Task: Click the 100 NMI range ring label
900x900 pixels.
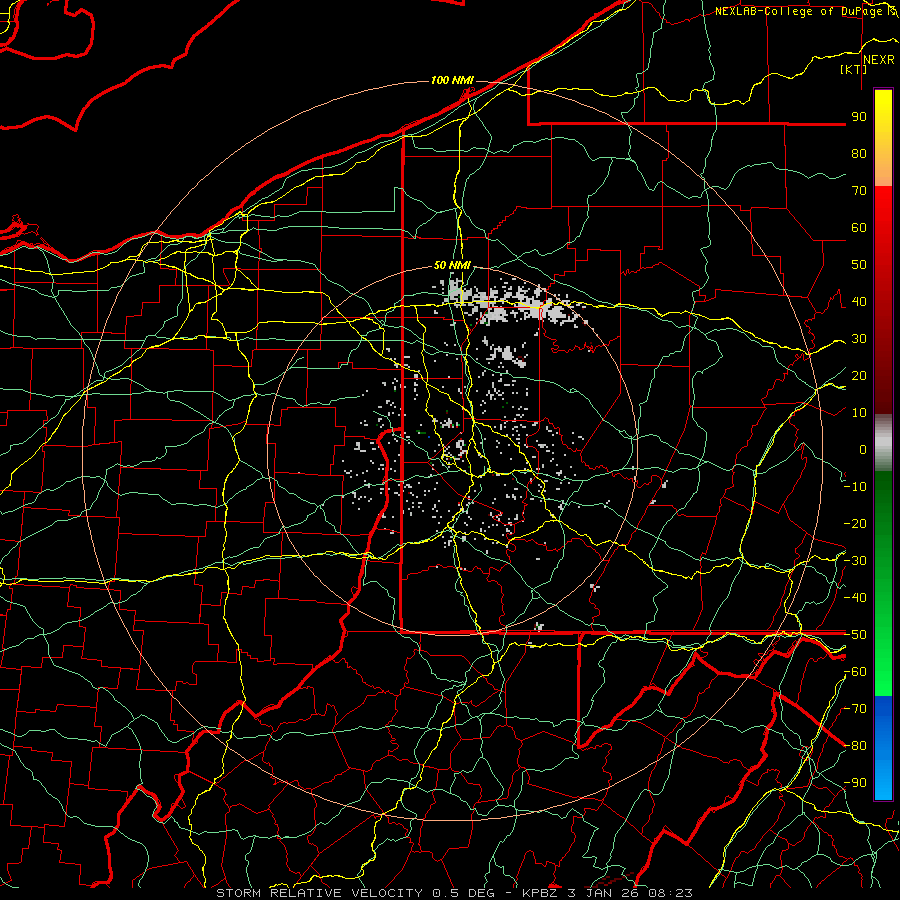Action: 452,80
